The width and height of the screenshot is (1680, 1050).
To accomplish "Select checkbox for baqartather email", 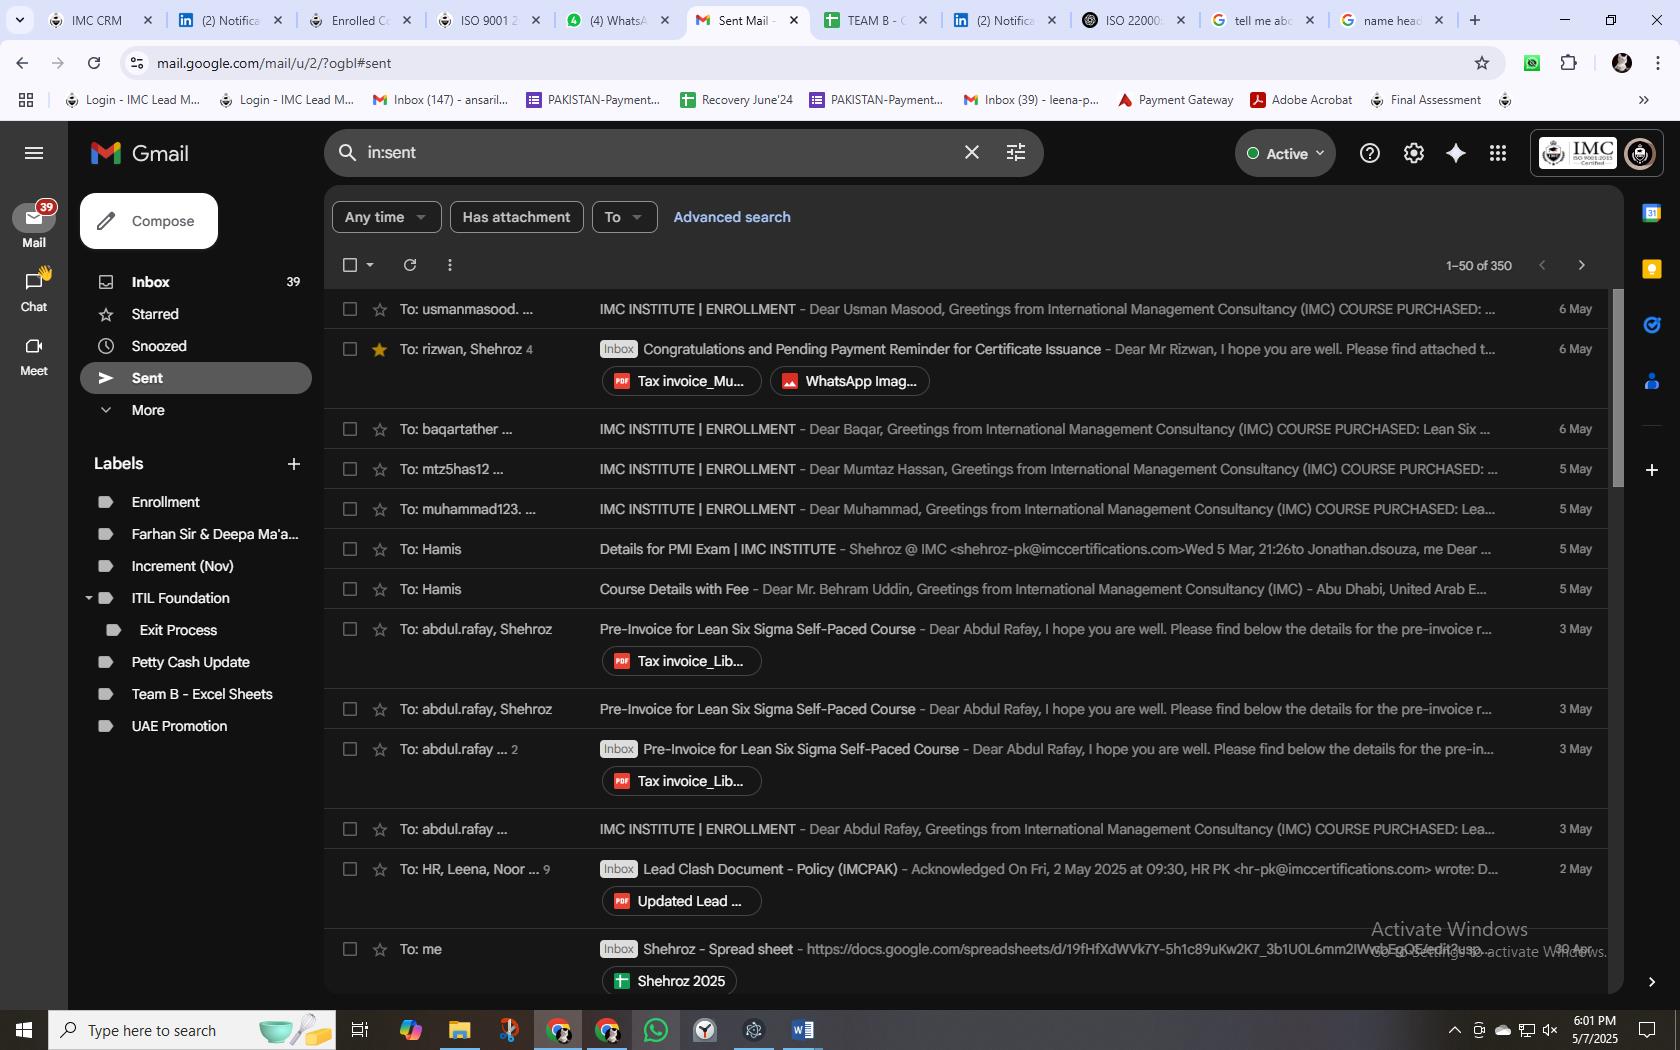I will 349,429.
